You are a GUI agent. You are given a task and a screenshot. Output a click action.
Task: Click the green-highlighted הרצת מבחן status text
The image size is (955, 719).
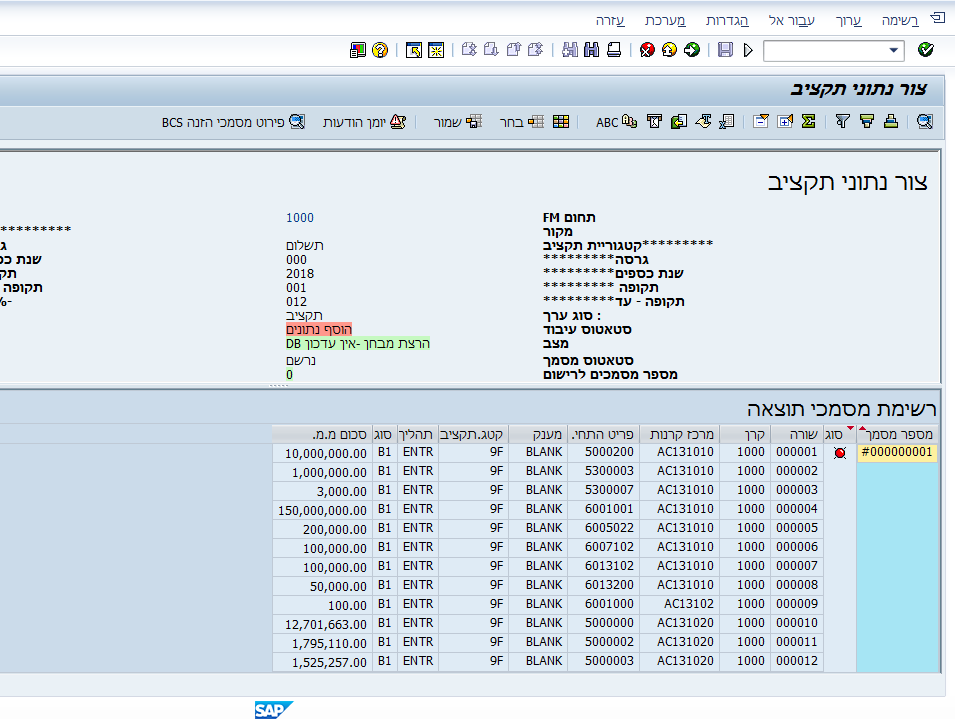click(358, 343)
